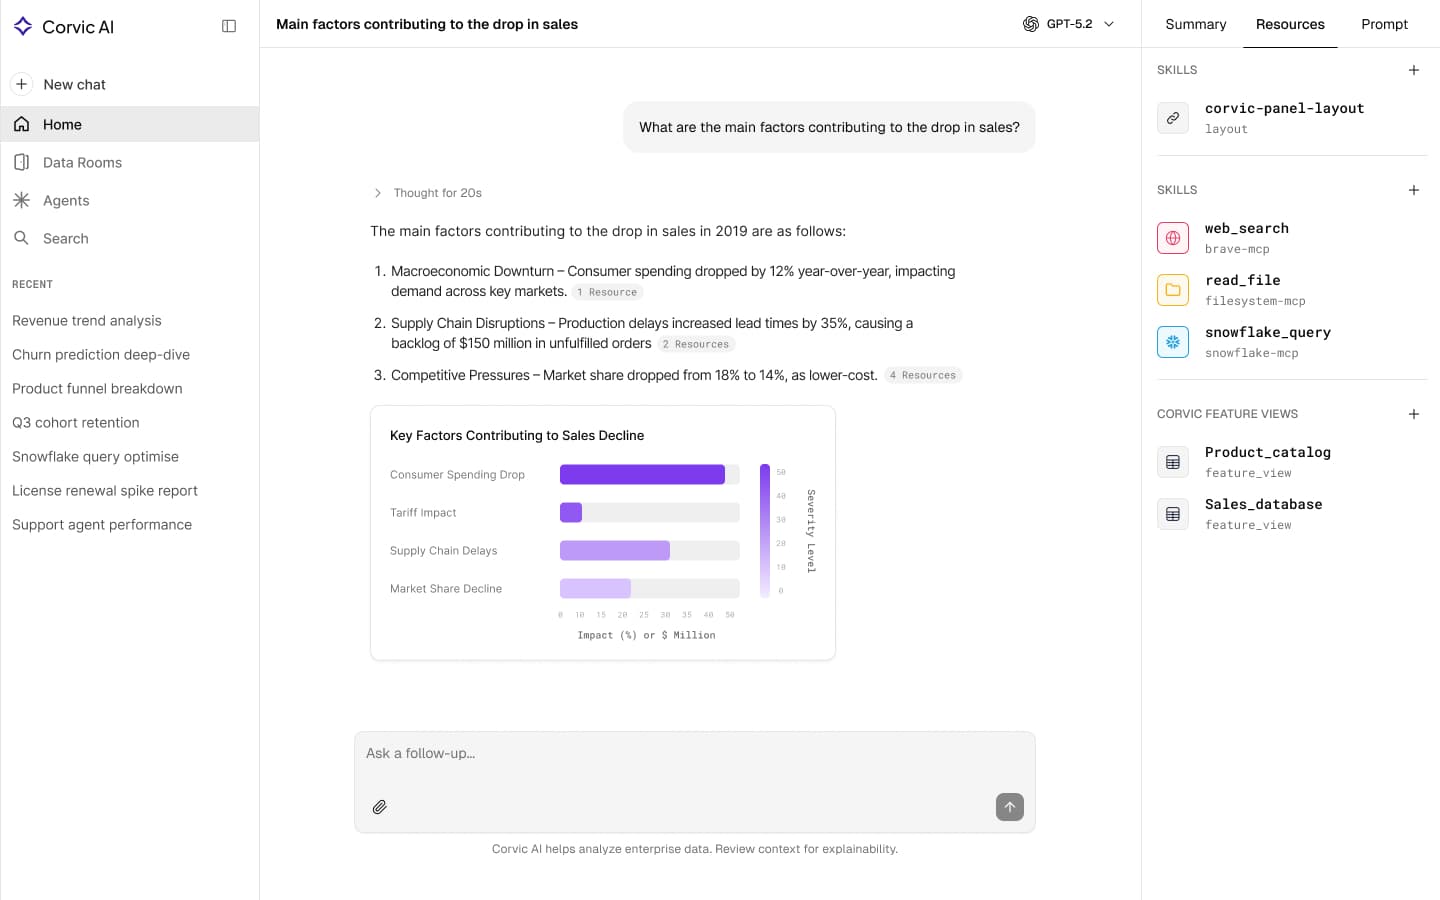This screenshot has height=900, width=1440.
Task: Click the web_search brave-mcp skill icon
Action: [1172, 238]
